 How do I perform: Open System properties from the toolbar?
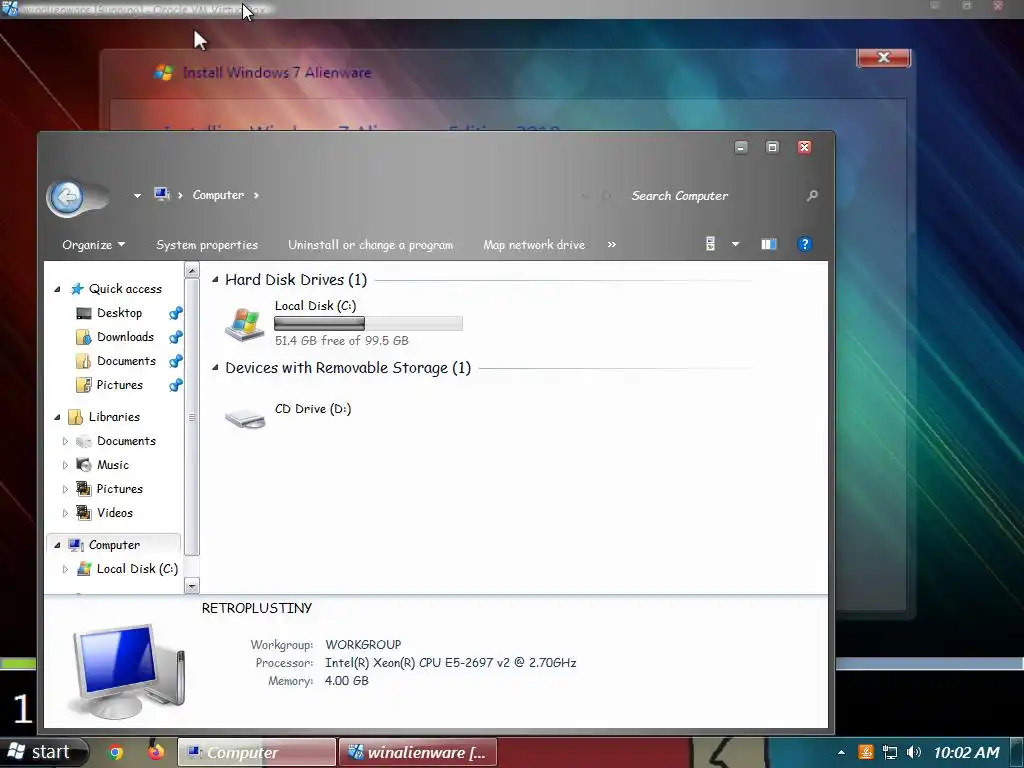tap(207, 245)
